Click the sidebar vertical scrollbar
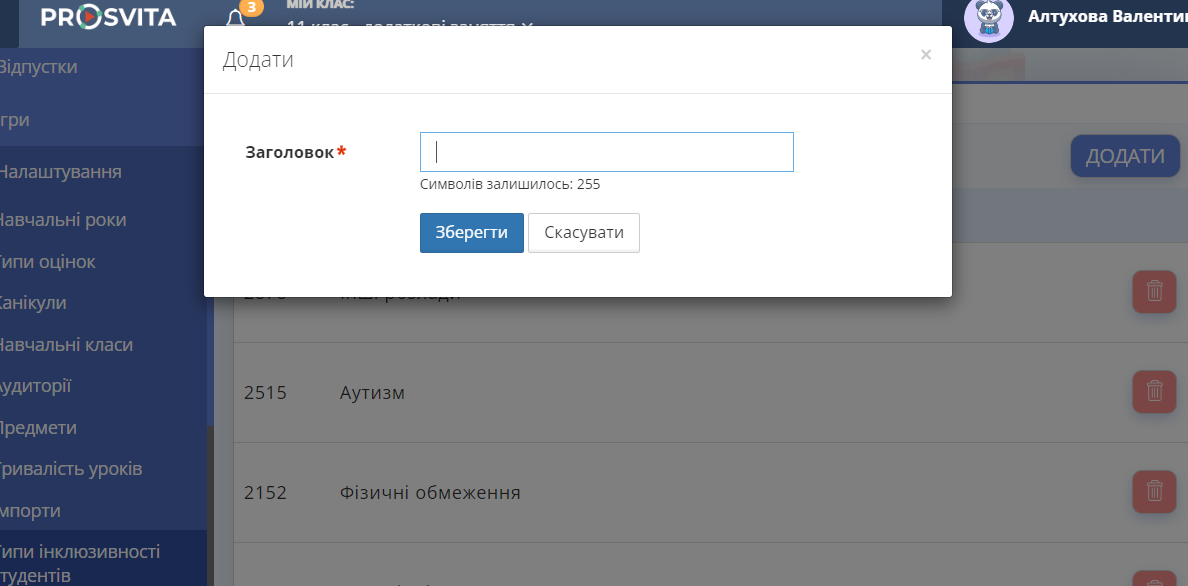Viewport: 1188px width, 586px height. [x=210, y=500]
